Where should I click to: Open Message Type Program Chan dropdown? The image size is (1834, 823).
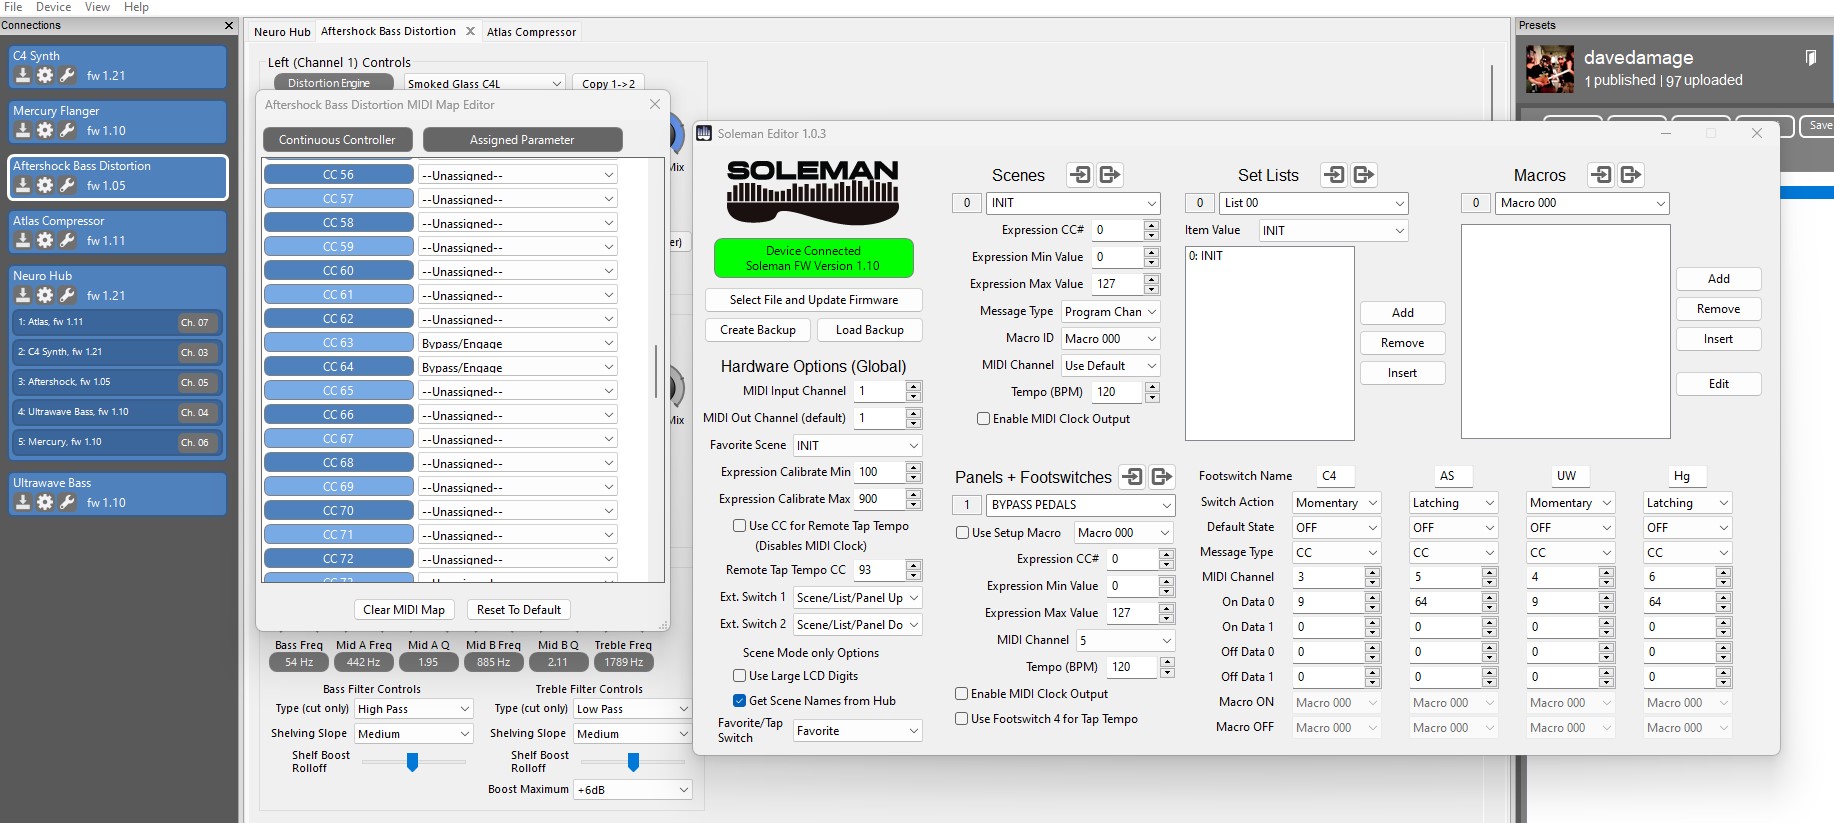coord(1110,312)
